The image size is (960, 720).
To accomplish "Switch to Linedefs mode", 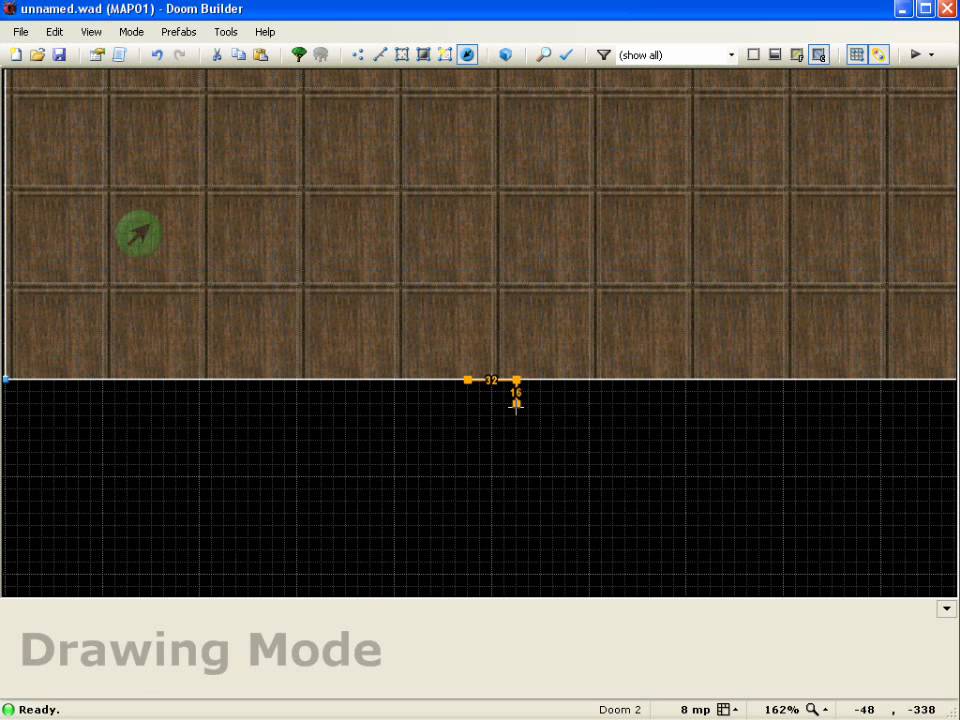I will pos(380,54).
